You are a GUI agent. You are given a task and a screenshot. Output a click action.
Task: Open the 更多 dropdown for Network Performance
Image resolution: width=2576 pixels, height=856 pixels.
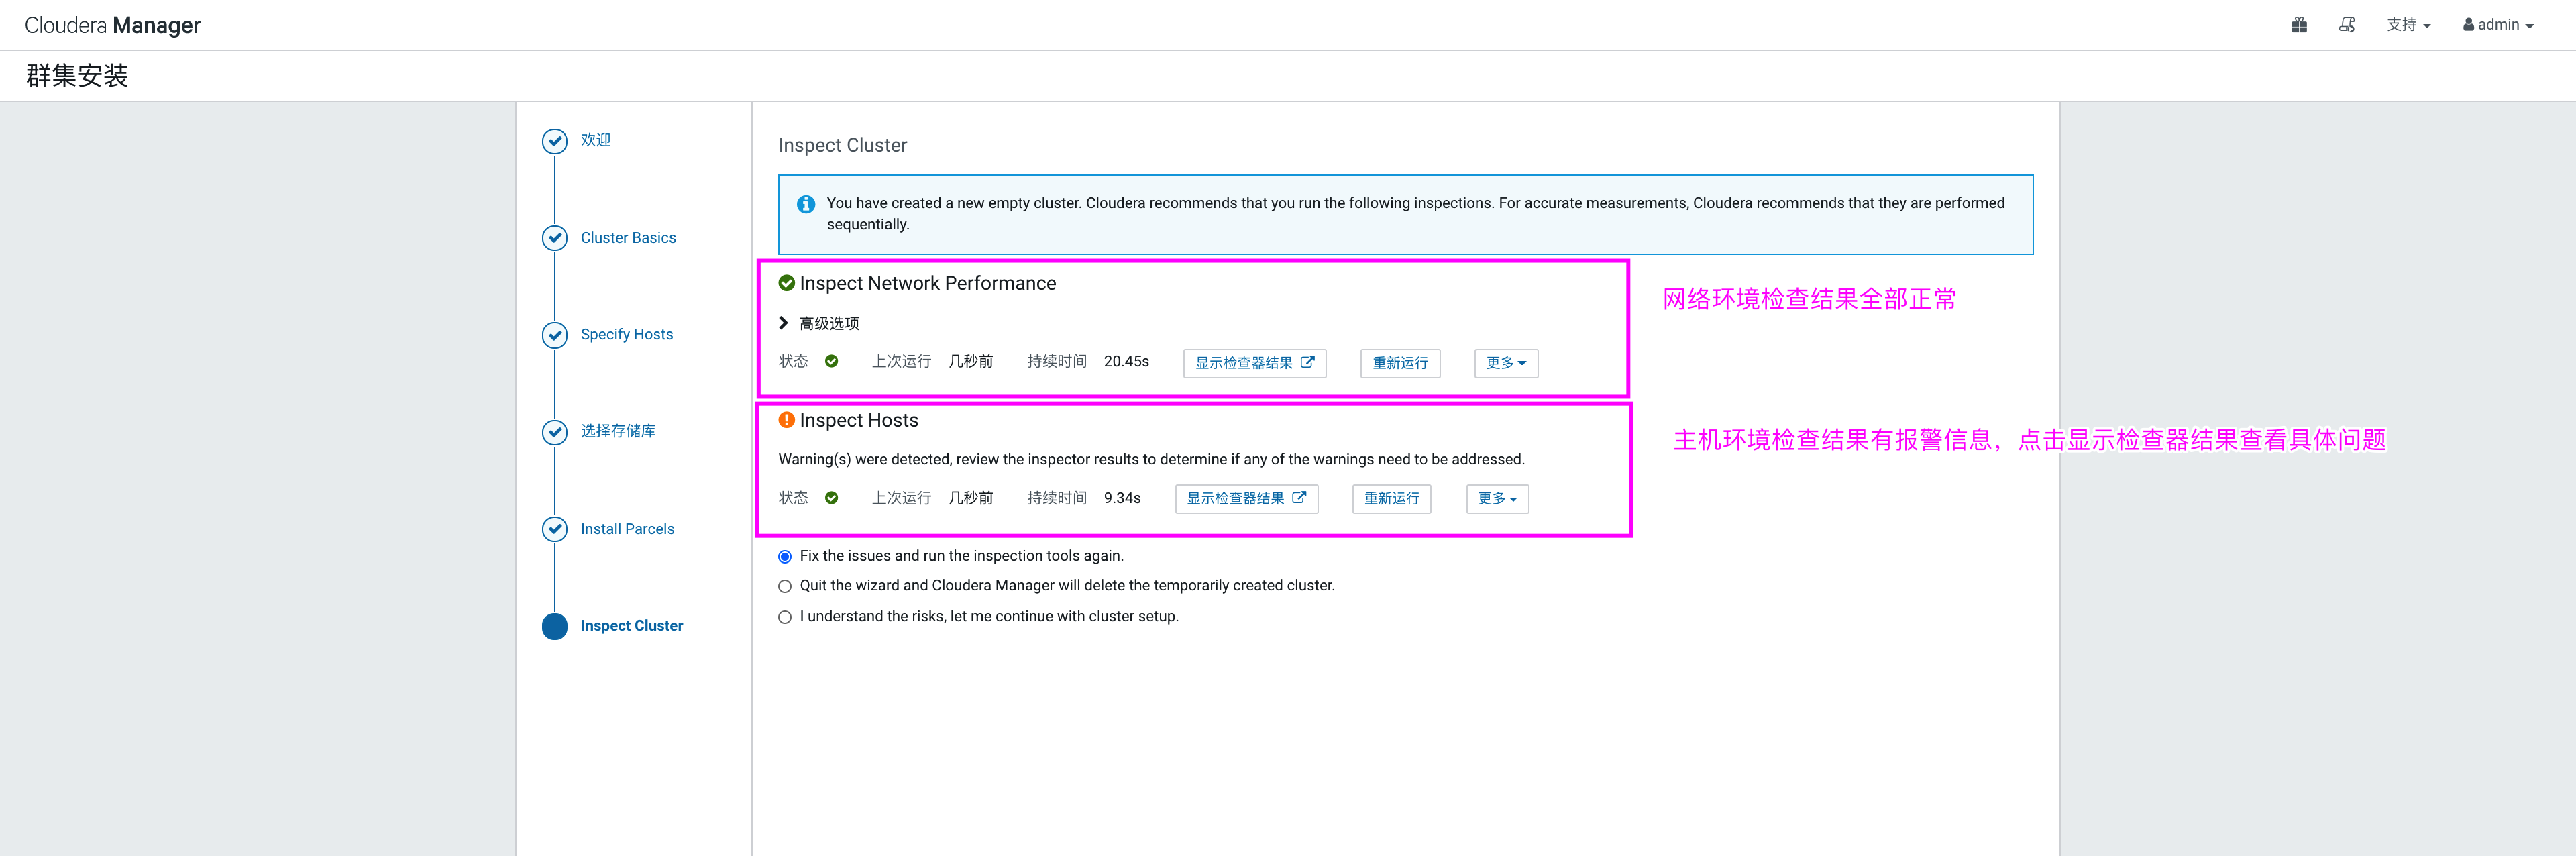pos(1505,363)
